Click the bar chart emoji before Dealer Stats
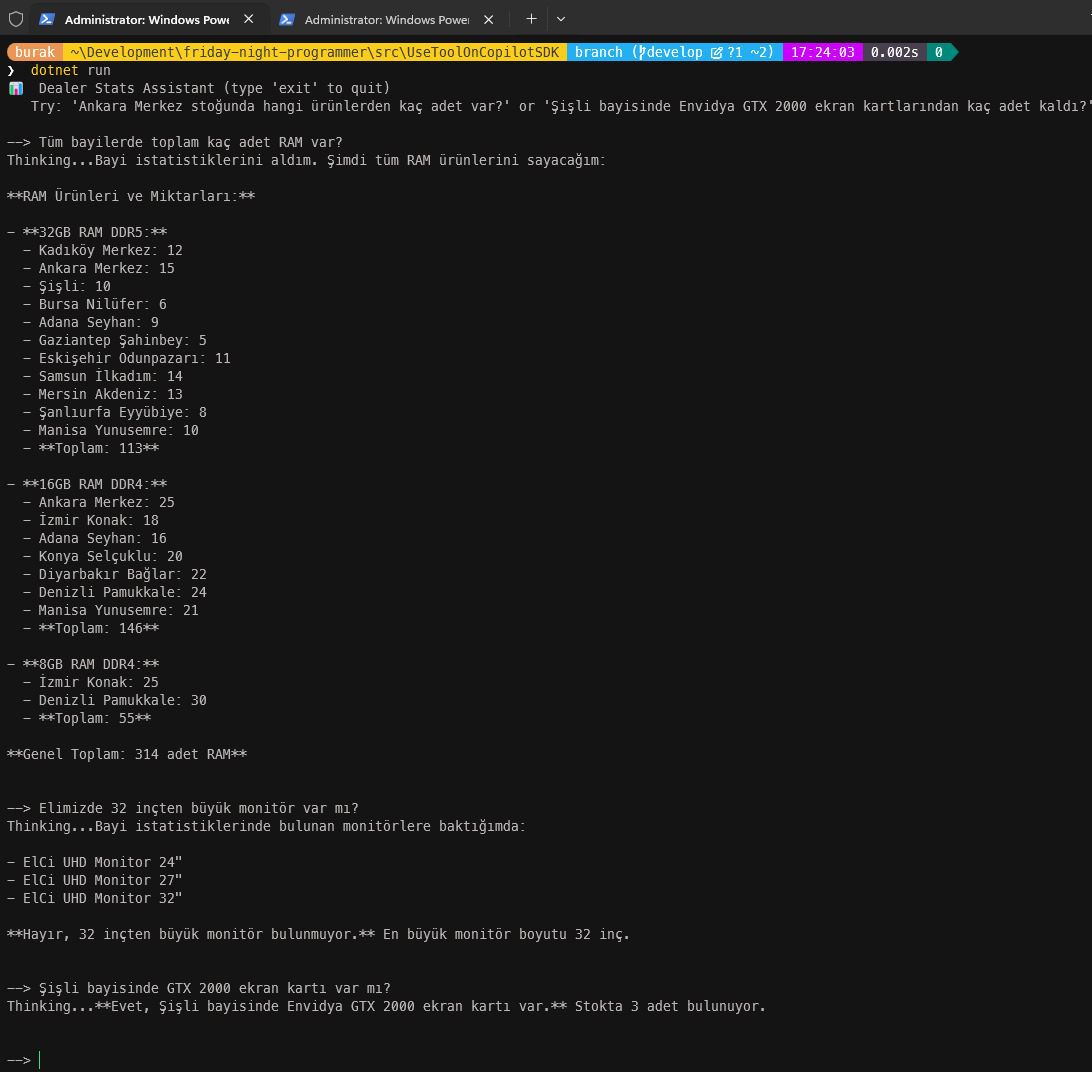This screenshot has width=1092, height=1072. tap(15, 89)
